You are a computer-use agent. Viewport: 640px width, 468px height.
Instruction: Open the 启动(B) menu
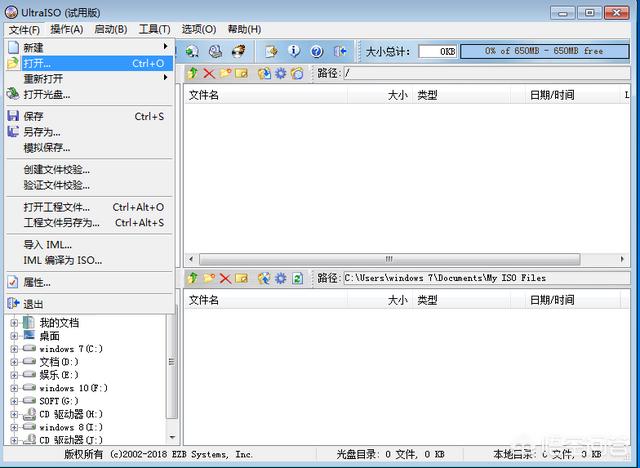[111, 29]
